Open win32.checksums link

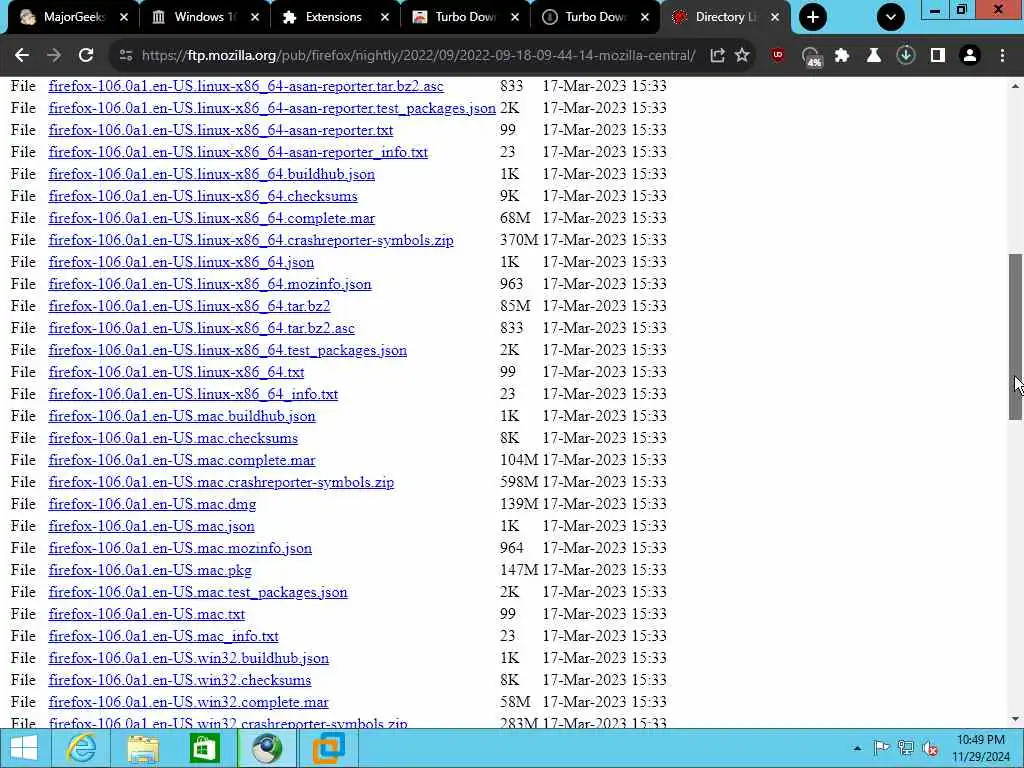point(180,680)
